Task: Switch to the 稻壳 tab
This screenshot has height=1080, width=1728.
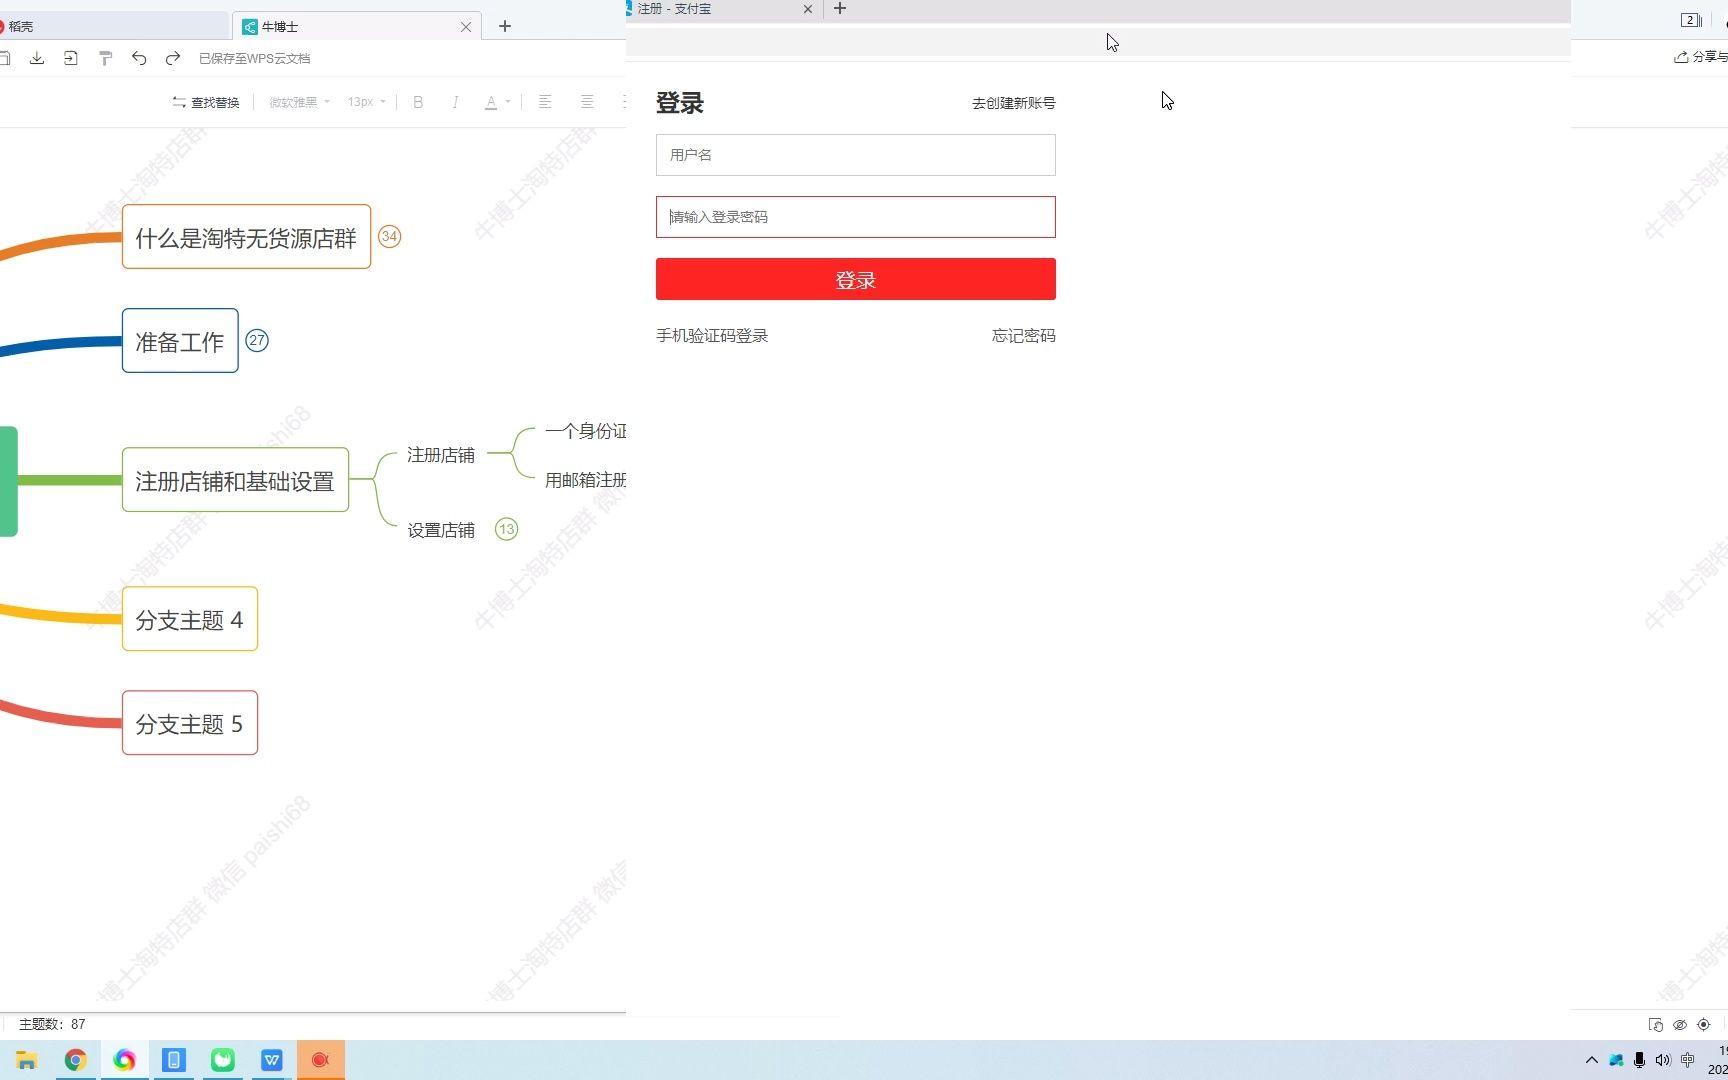Action: [113, 26]
